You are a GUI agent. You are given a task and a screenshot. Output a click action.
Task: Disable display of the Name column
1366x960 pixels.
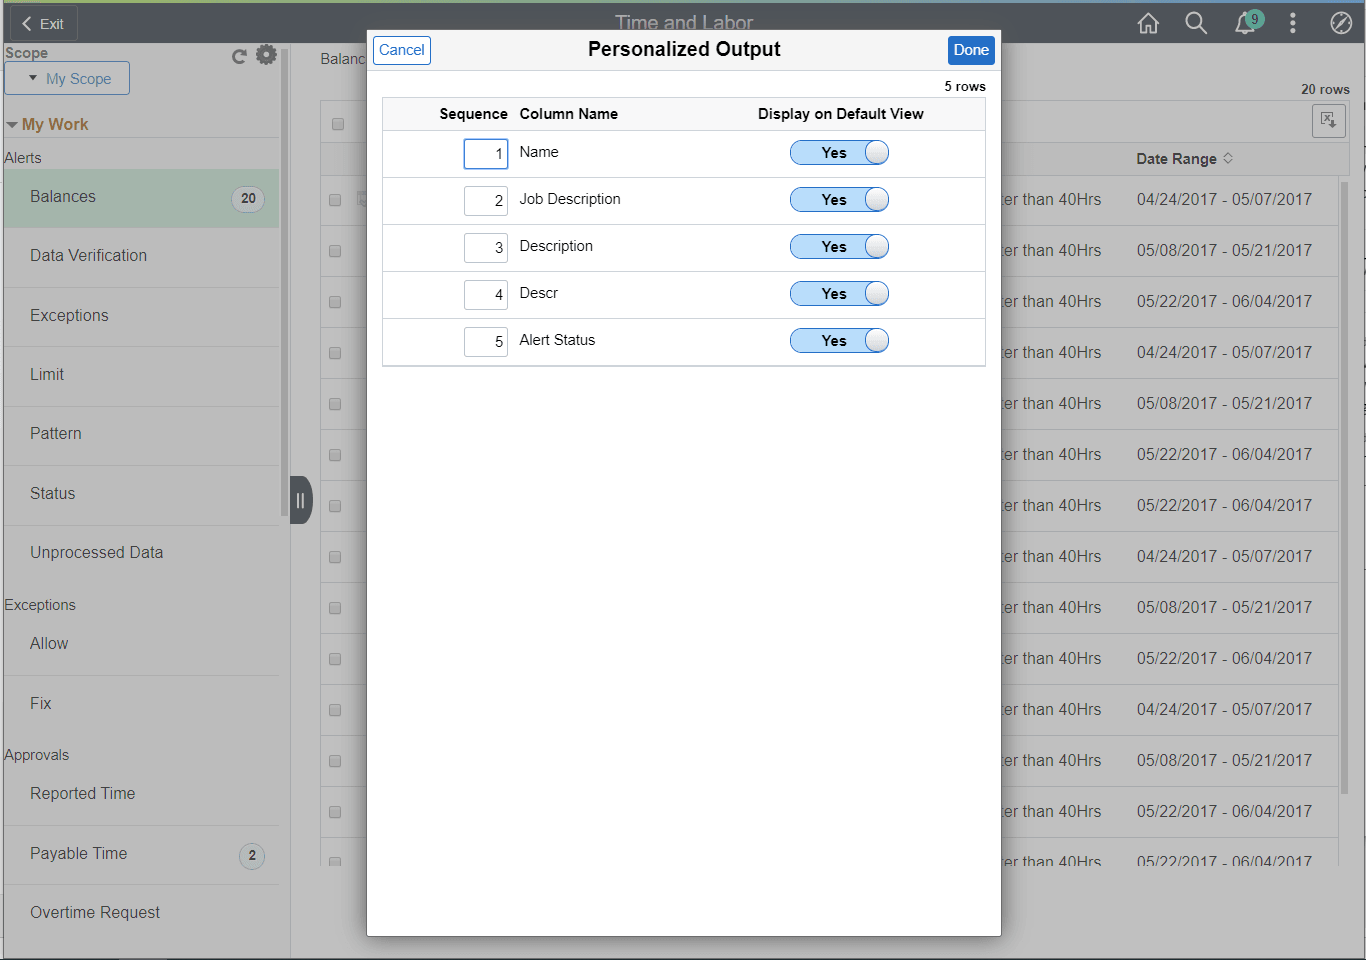(839, 152)
